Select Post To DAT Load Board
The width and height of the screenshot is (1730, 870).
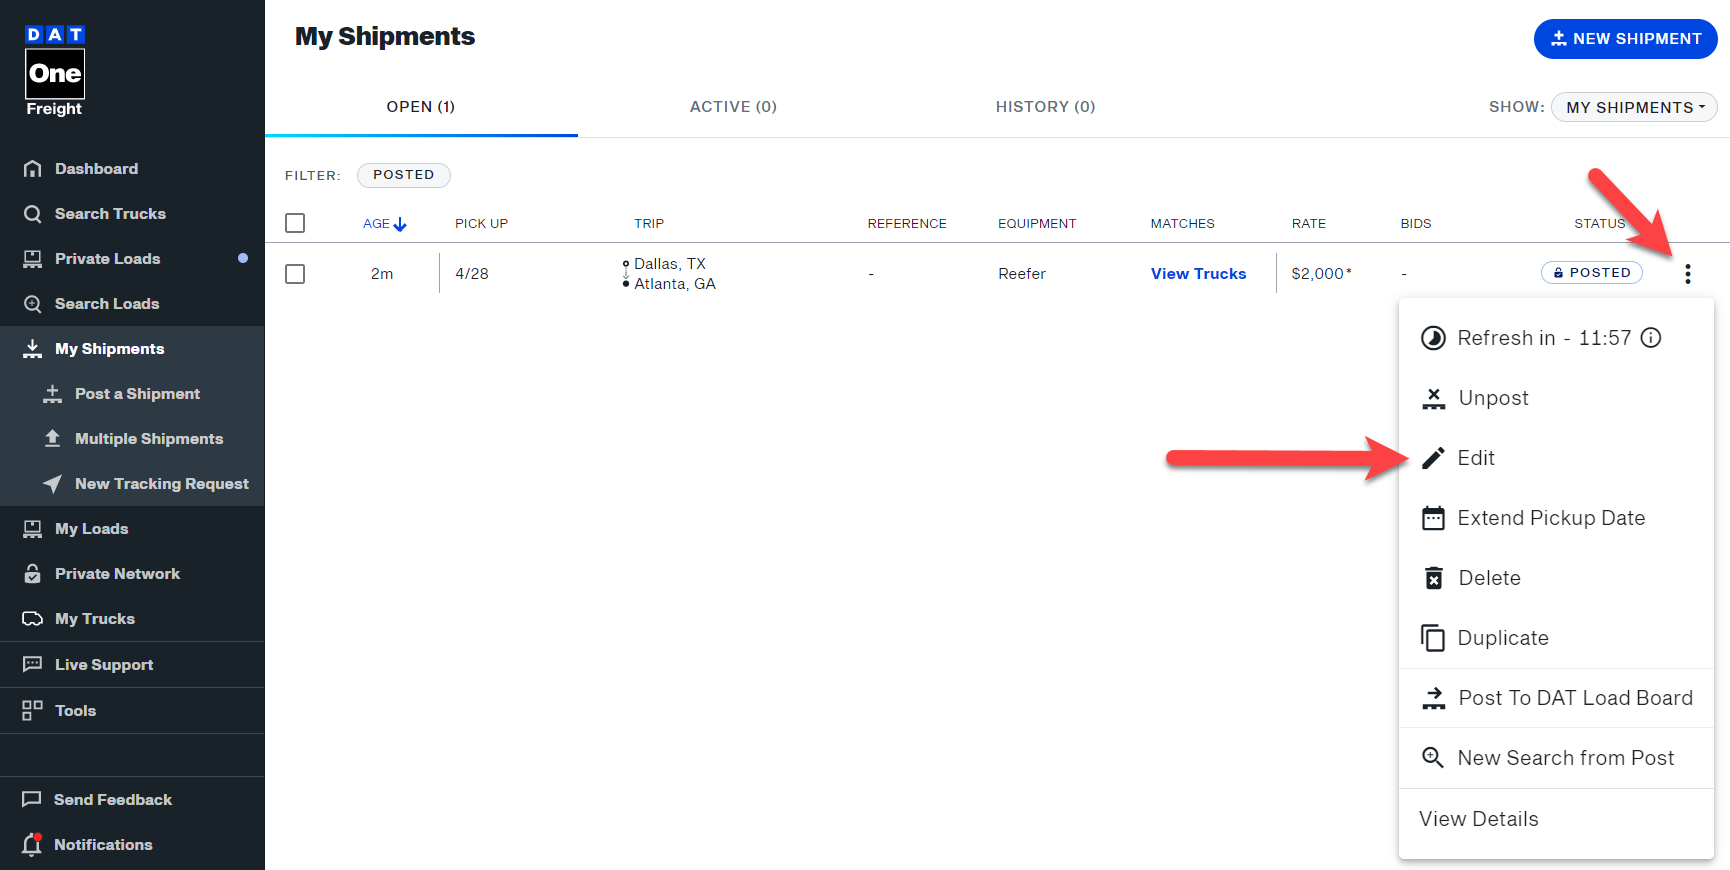1574,698
